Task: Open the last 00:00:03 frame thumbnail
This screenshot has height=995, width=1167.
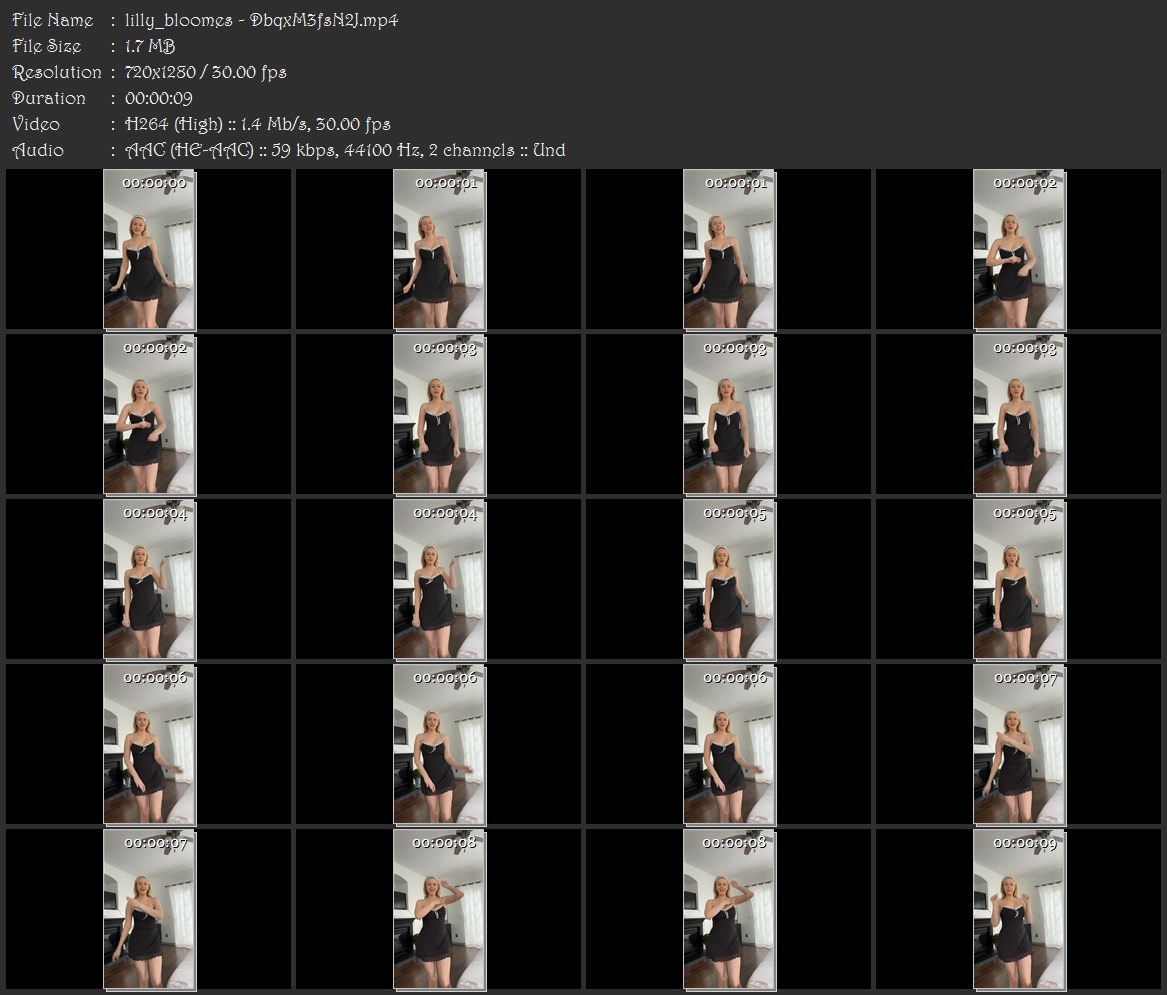Action: (1020, 415)
